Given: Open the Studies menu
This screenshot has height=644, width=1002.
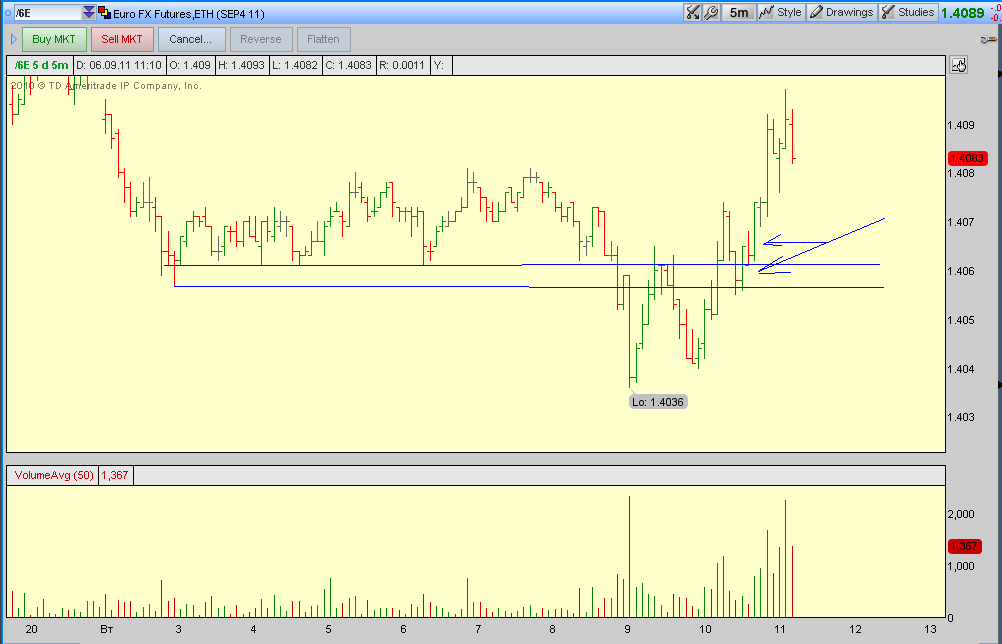Looking at the screenshot, I should 907,12.
